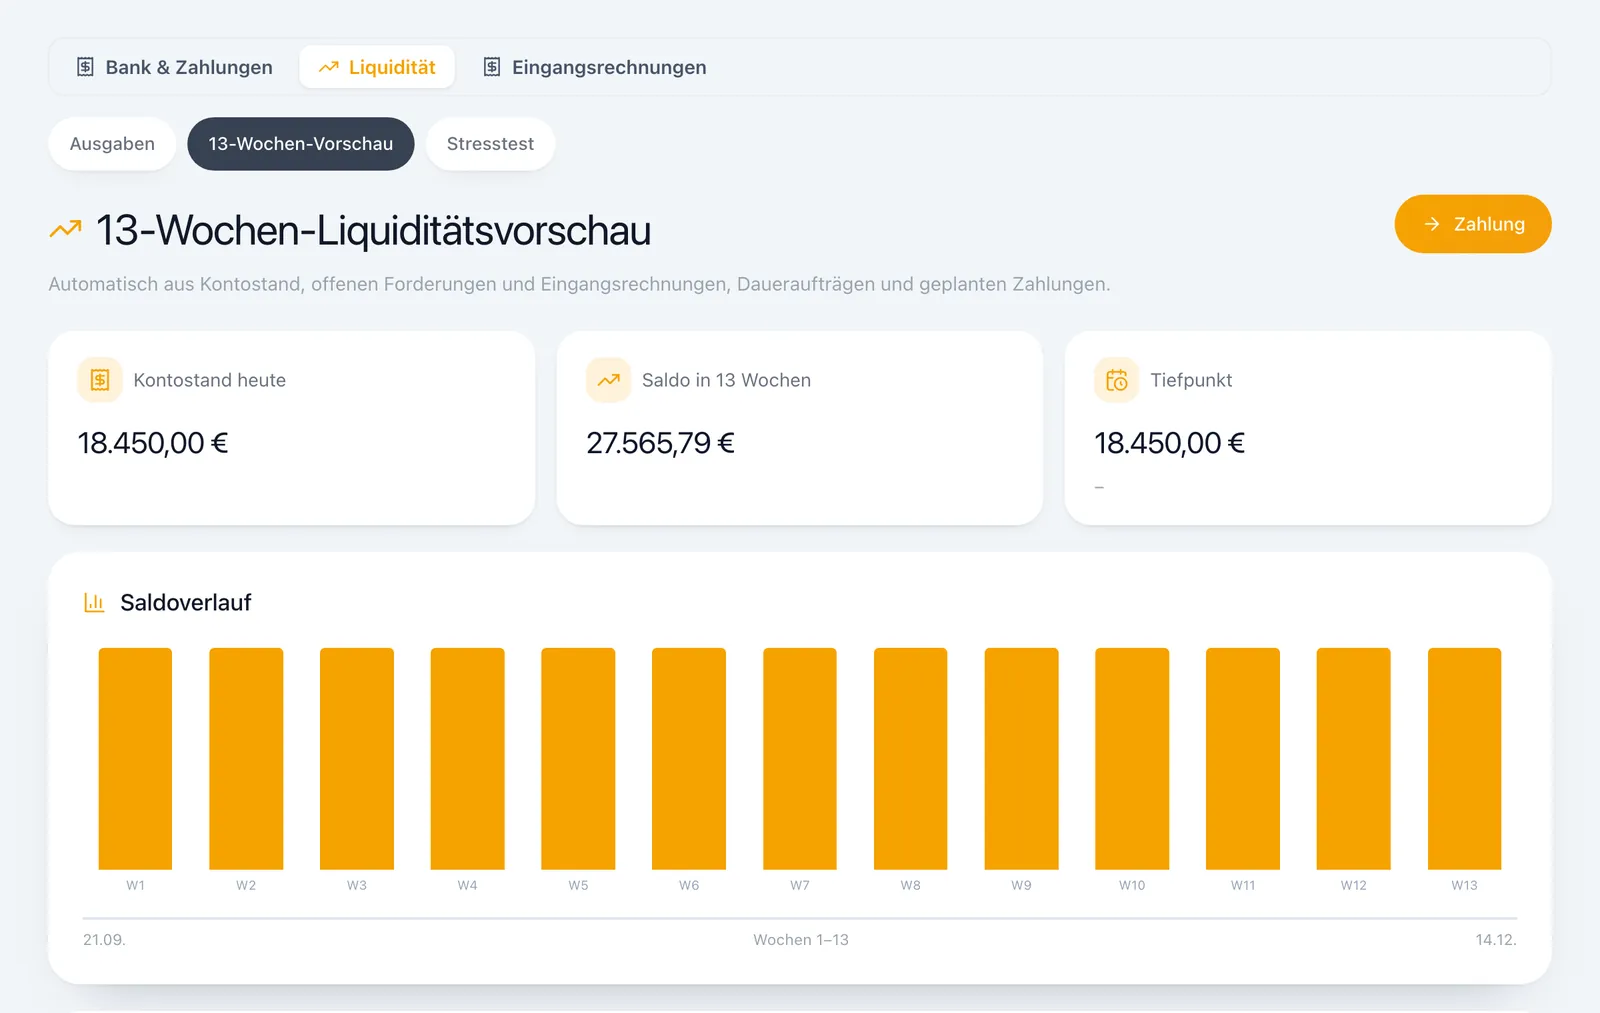Click the 27.565,79 € balance value
Screen dimensions: 1600x1013
[660, 443]
